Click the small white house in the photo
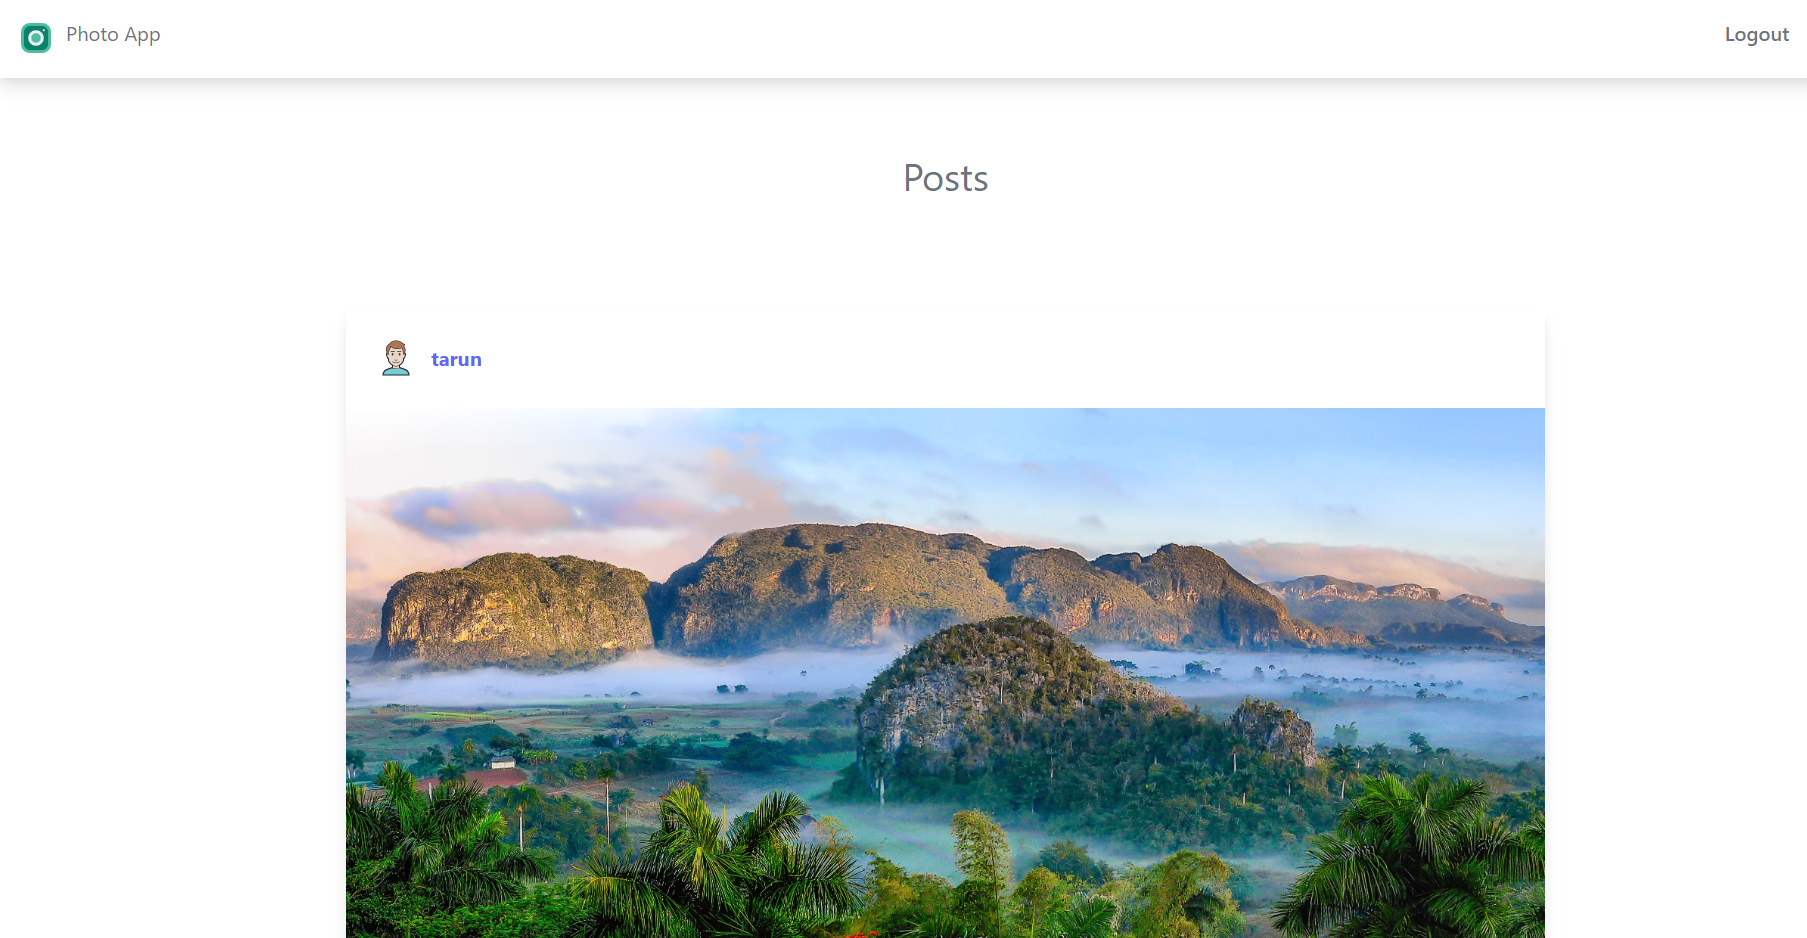This screenshot has height=938, width=1807. [x=503, y=763]
